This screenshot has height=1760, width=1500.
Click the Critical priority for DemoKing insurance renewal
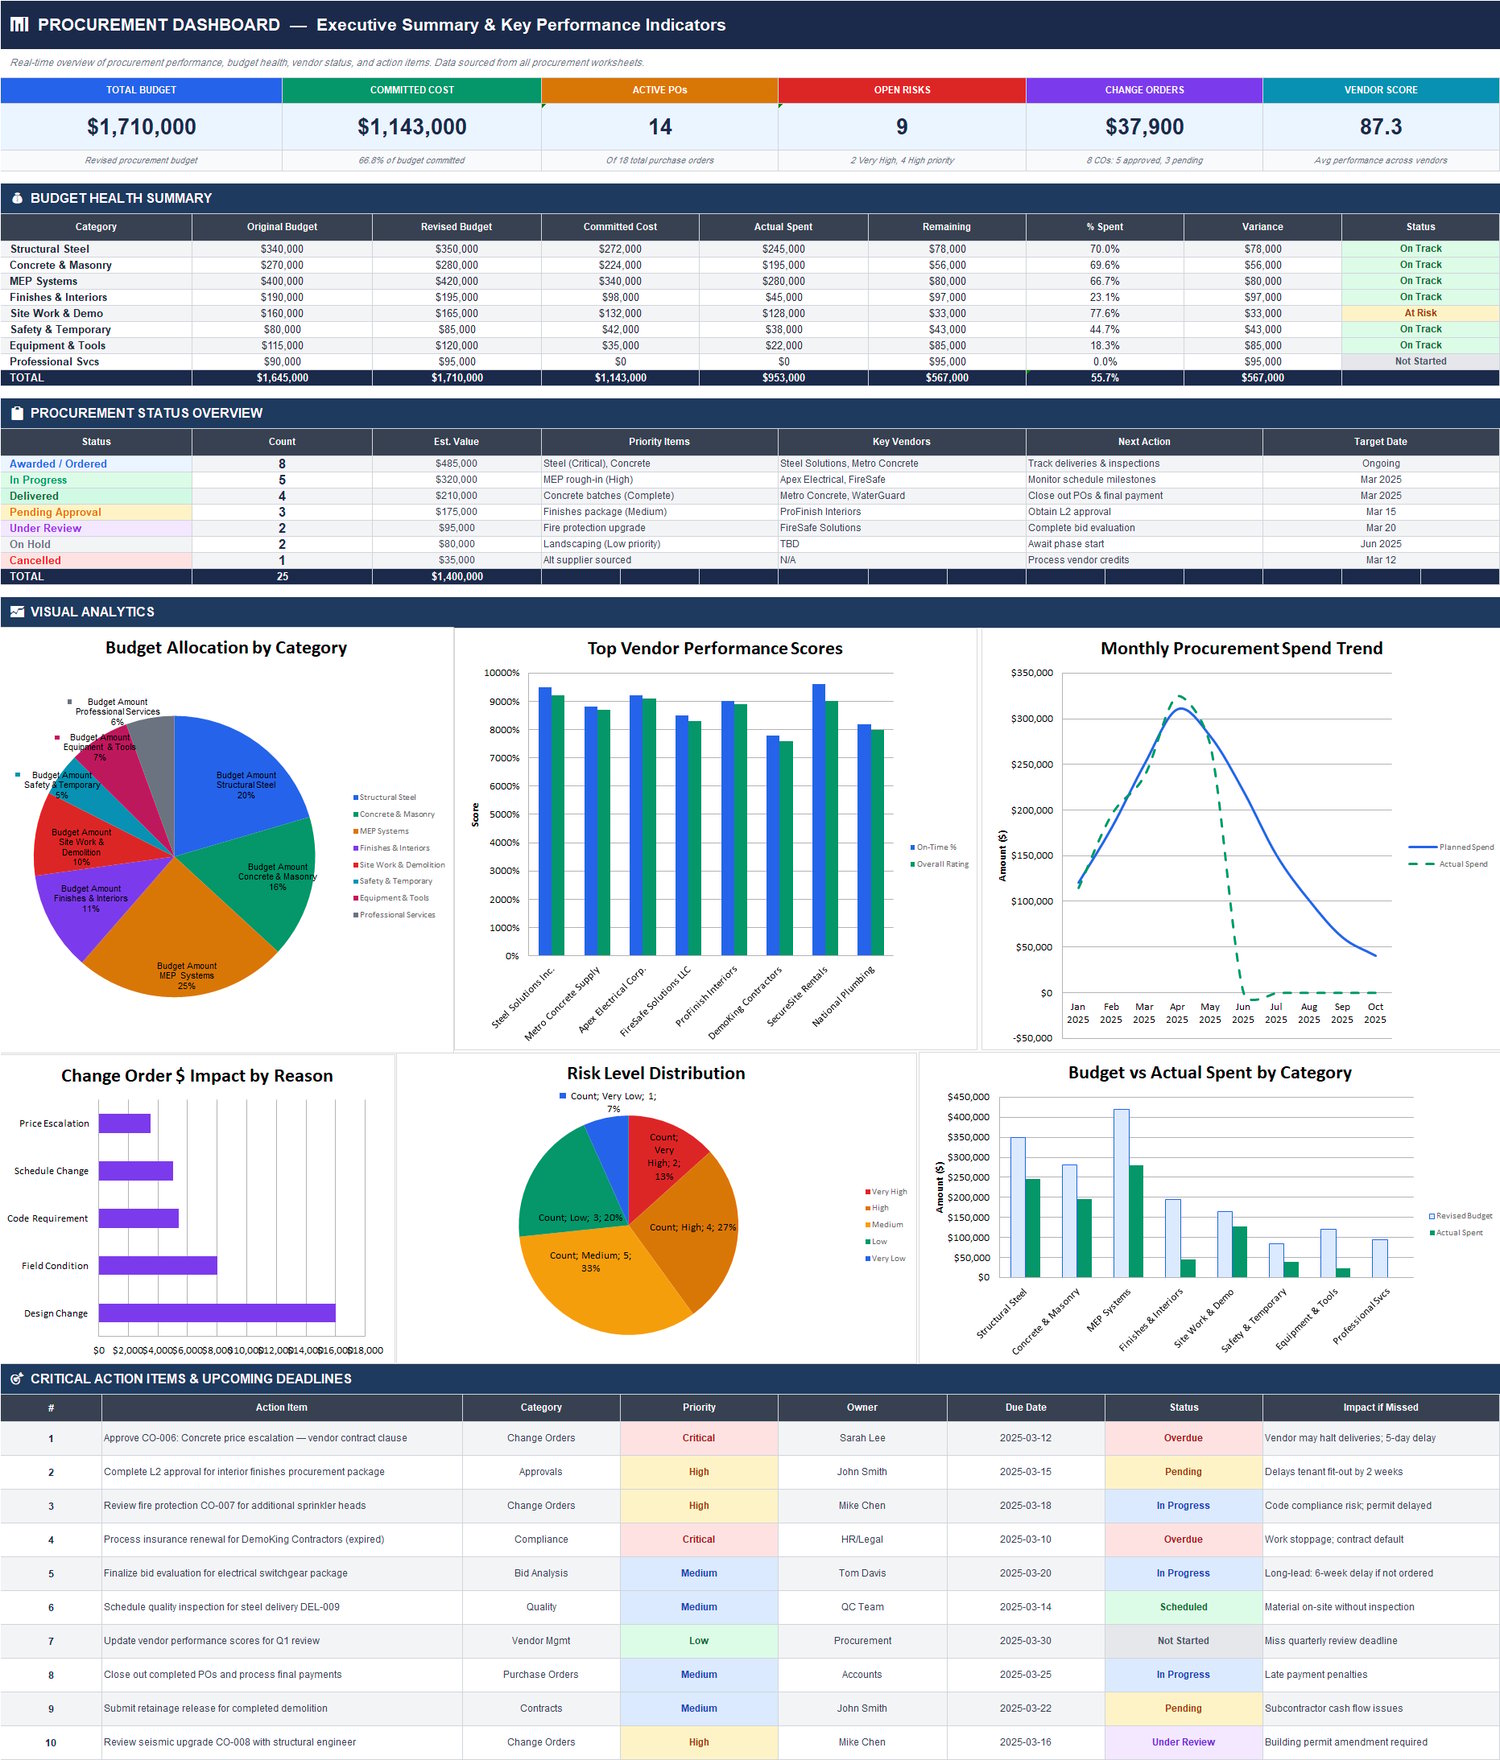click(x=699, y=1539)
